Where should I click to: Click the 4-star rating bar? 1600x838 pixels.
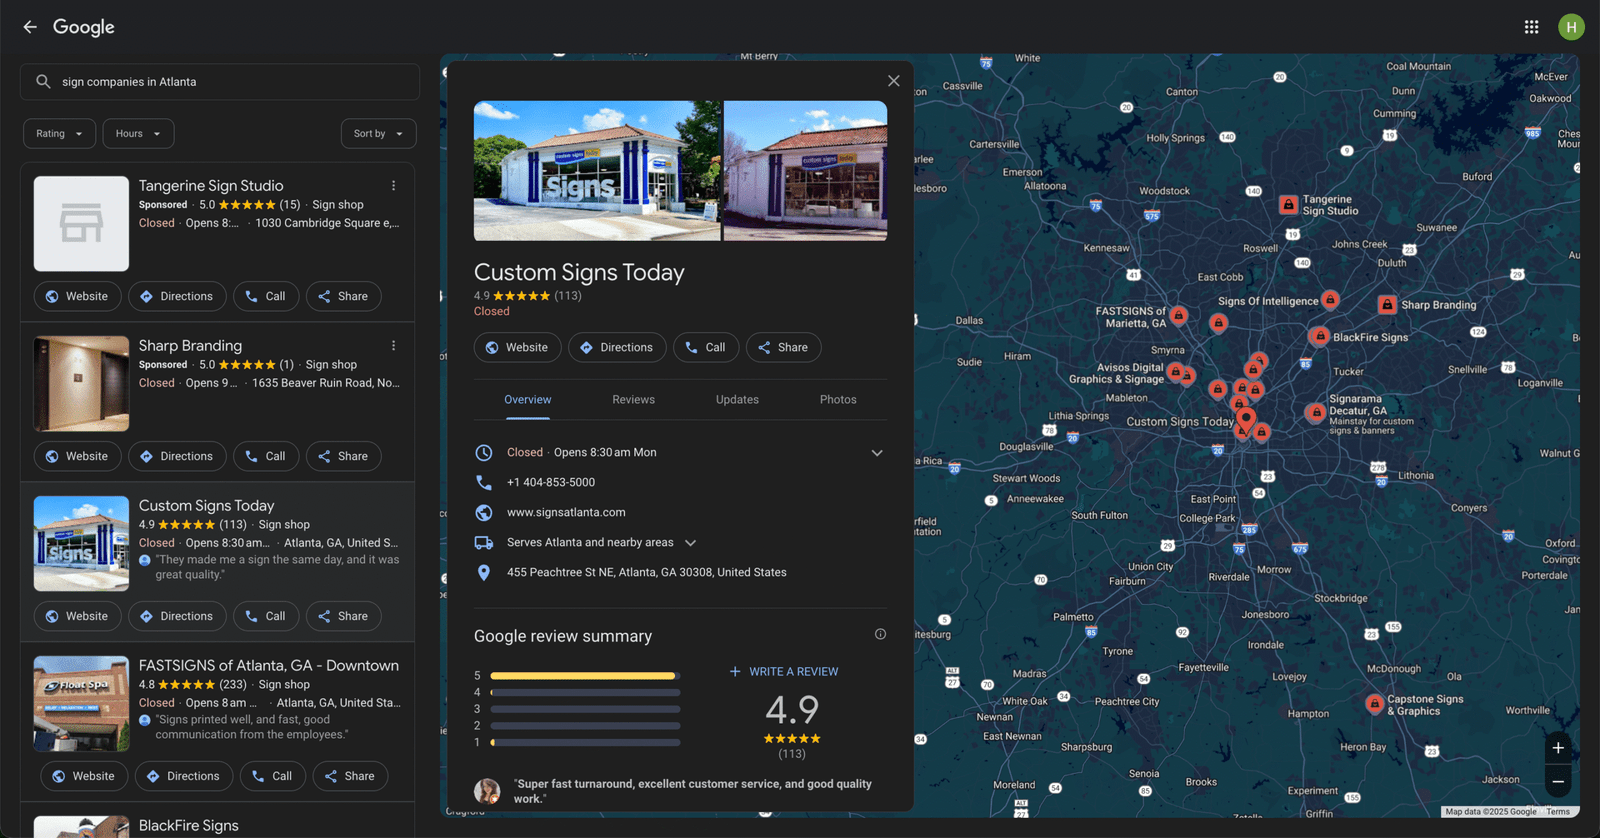pos(585,693)
